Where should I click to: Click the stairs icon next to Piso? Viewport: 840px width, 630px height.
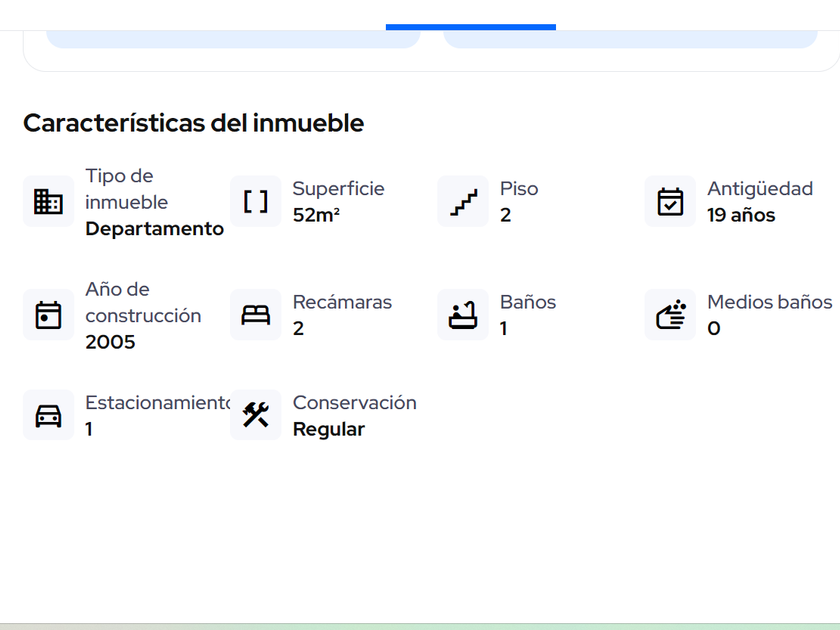(463, 202)
